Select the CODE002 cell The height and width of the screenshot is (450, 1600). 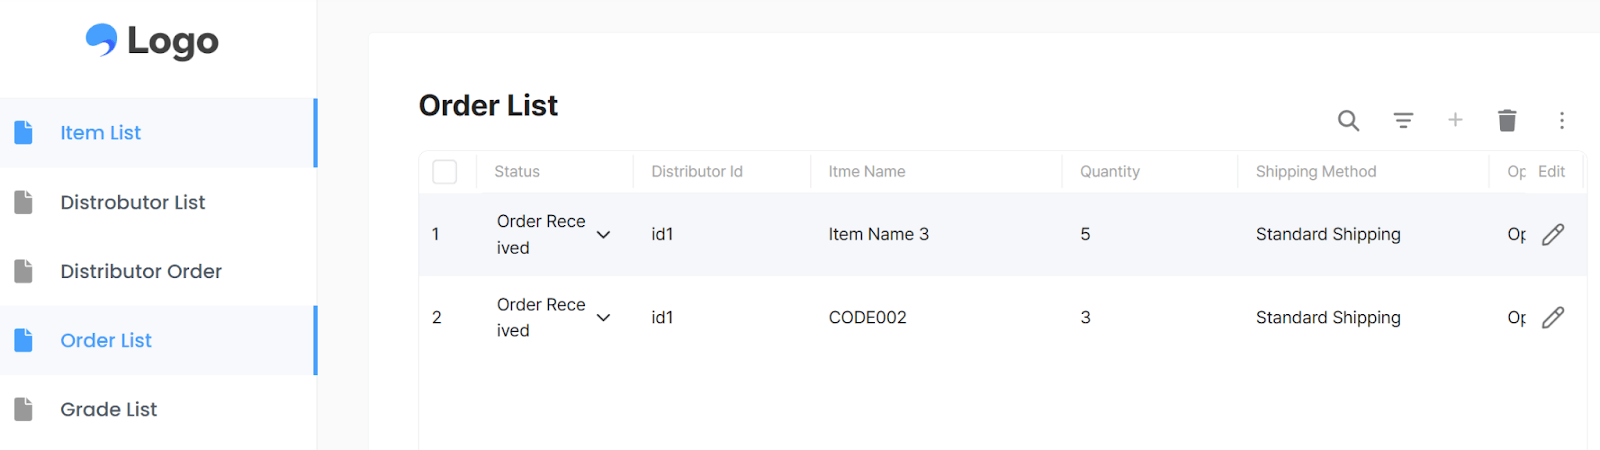pos(868,317)
